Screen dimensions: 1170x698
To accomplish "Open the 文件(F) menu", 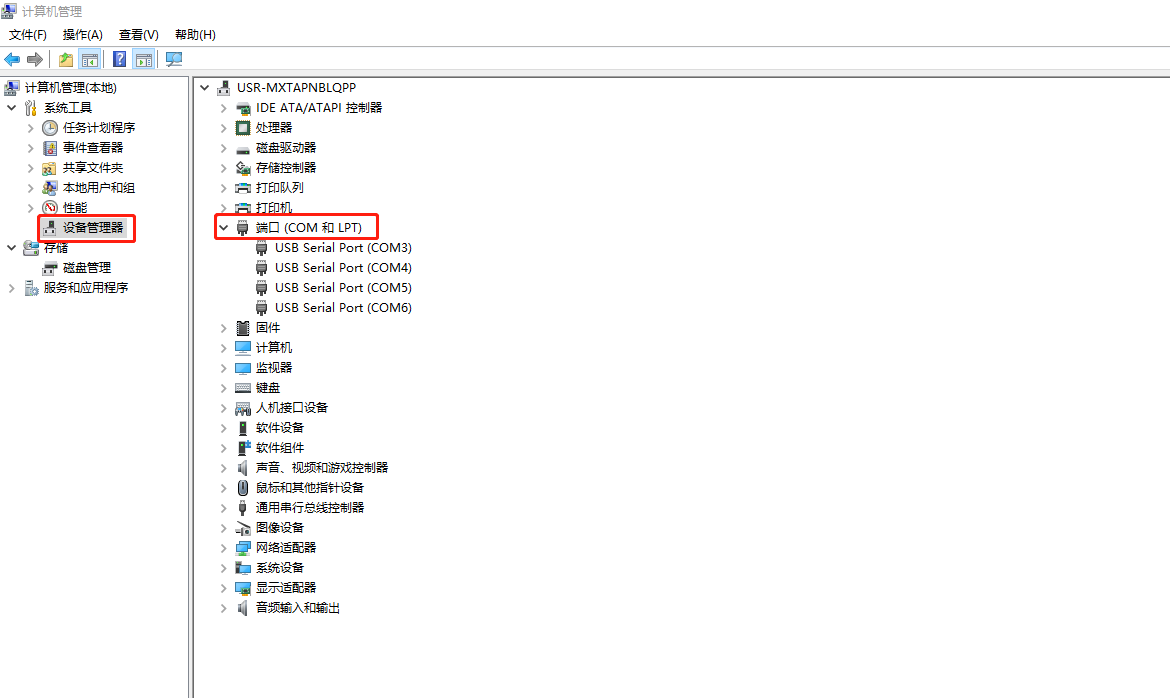I will click(28, 35).
